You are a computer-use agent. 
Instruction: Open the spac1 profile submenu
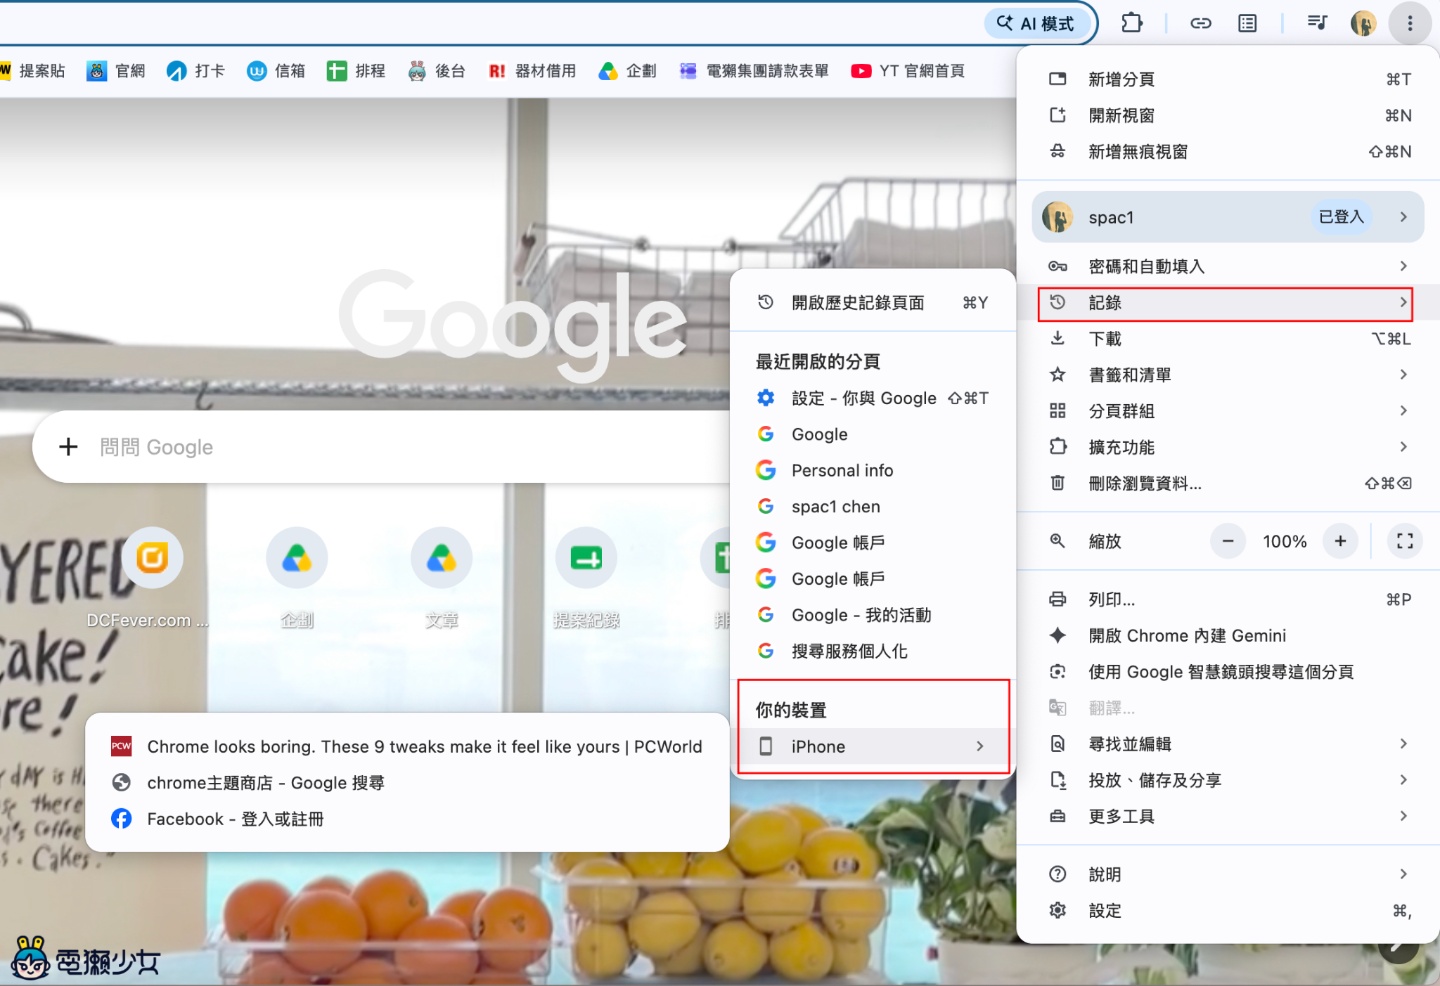click(x=1228, y=217)
